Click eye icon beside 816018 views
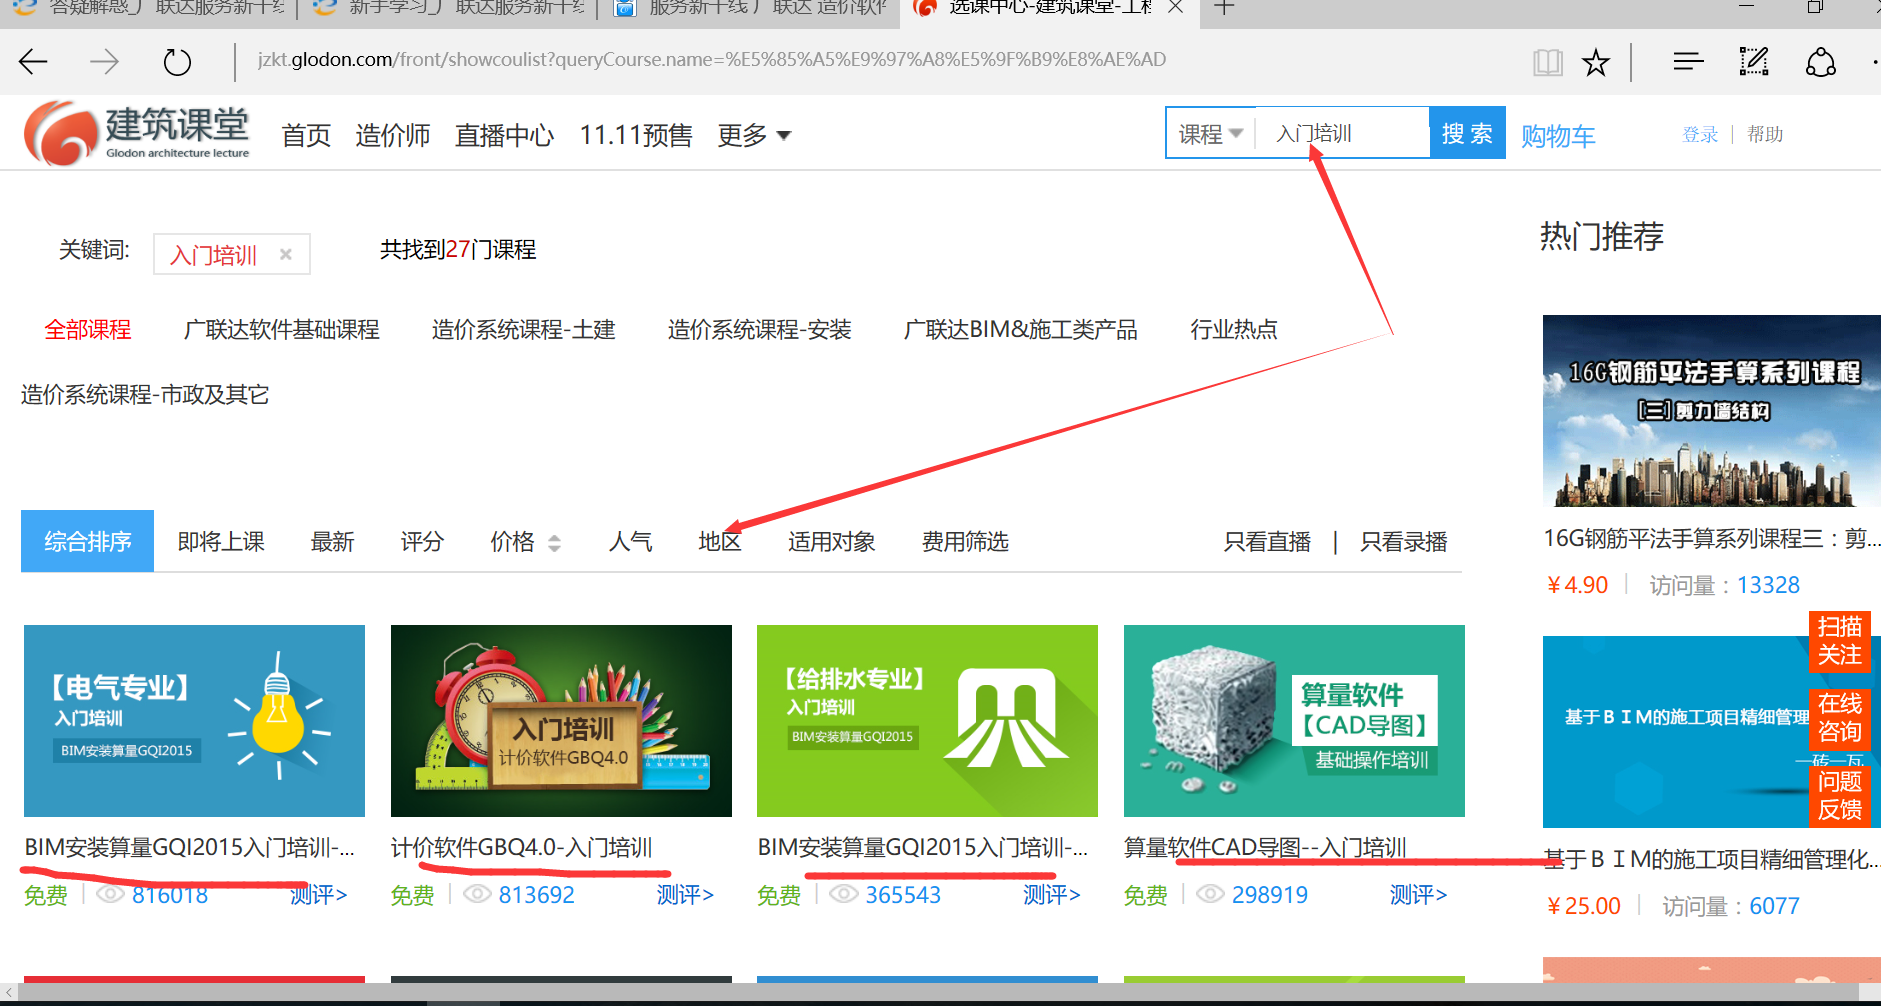The image size is (1881, 1006). pos(110,894)
